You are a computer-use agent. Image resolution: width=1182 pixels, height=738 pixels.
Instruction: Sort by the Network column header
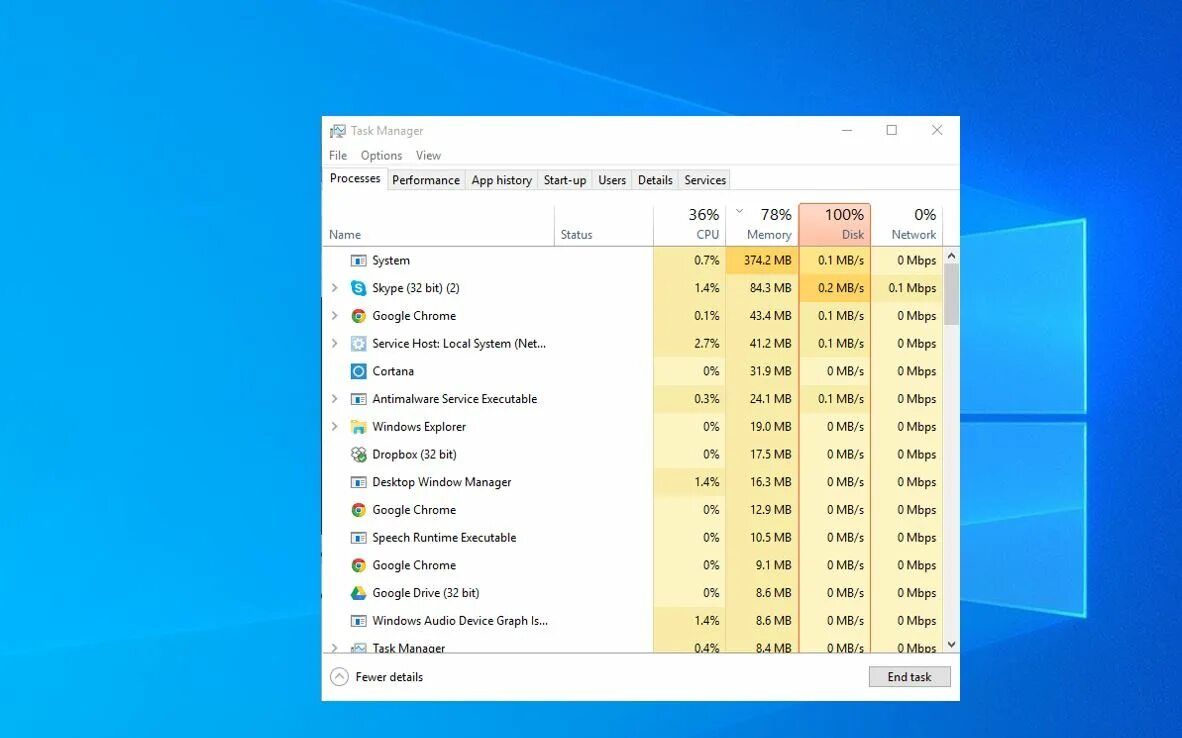[907, 225]
